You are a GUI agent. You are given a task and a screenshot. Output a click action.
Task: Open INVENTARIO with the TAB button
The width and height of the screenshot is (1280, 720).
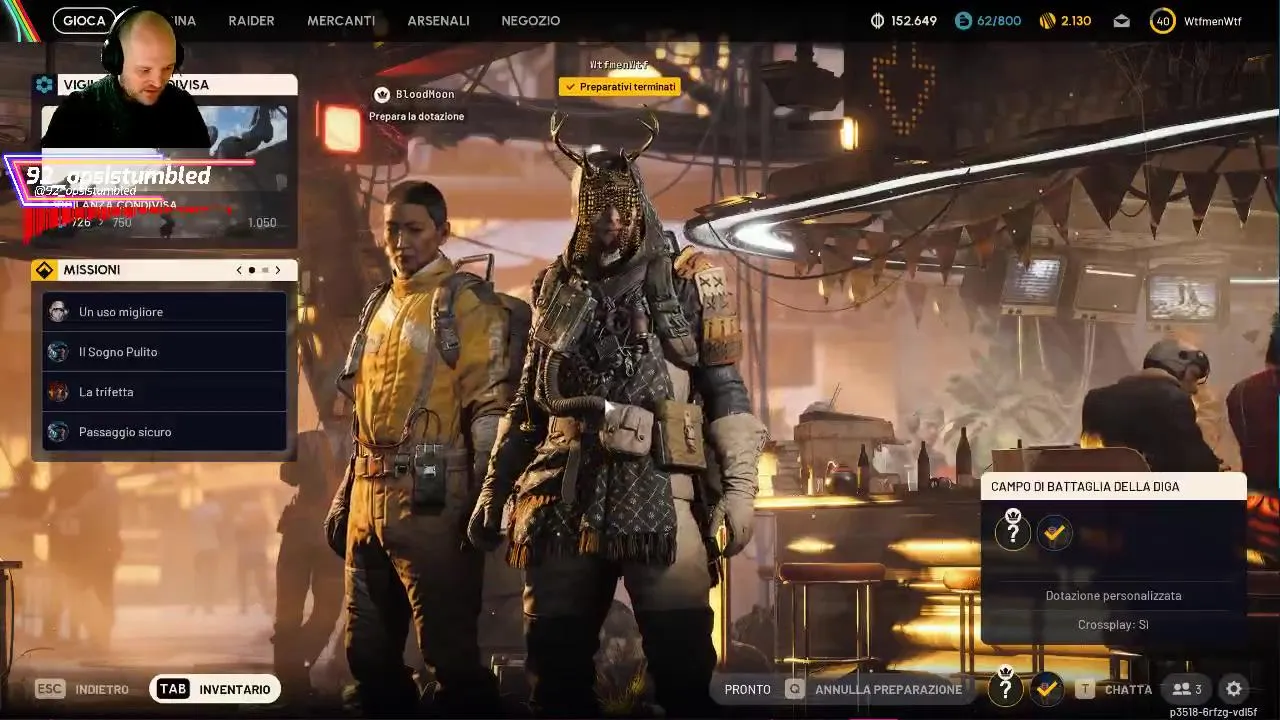pos(215,689)
